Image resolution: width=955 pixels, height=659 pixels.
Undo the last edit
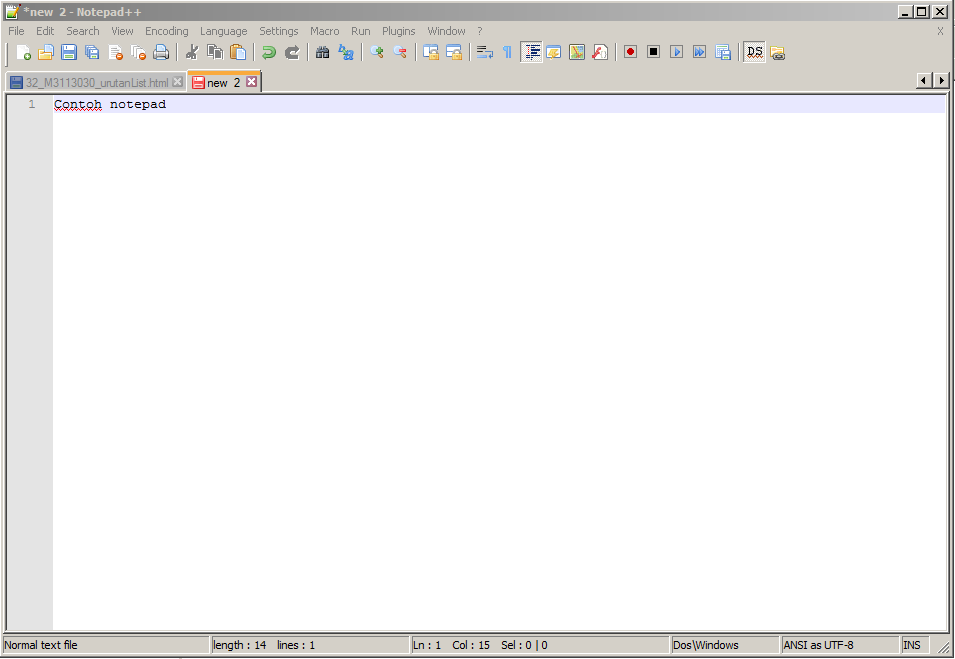pyautogui.click(x=268, y=51)
